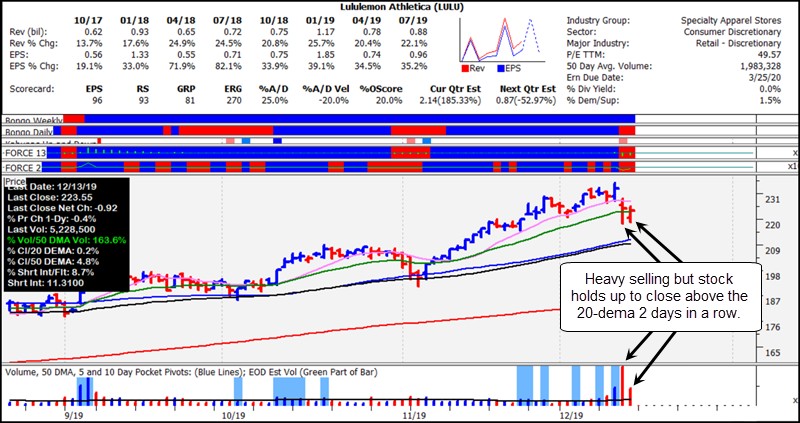Click the ERG score 270
This screenshot has width=800, height=423.
[x=235, y=100]
